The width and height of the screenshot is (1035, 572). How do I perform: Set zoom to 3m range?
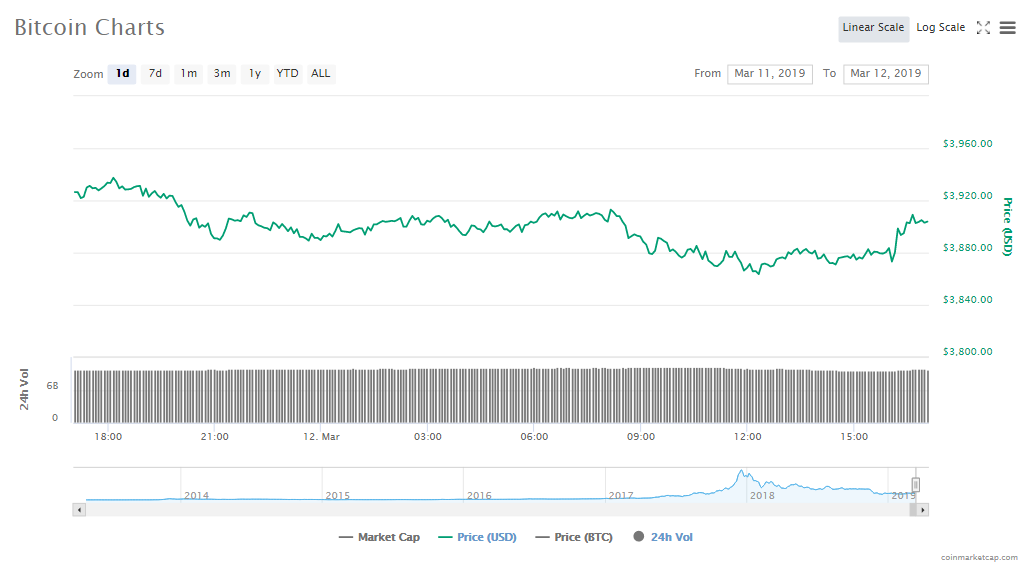(222, 74)
